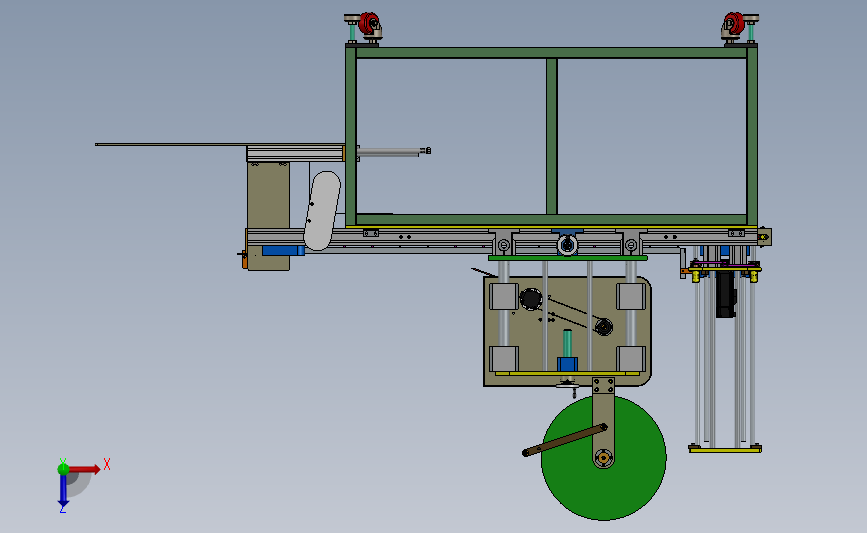Select the large black pulley on the tan plate
Viewport: 867px width, 533px height.
click(531, 299)
